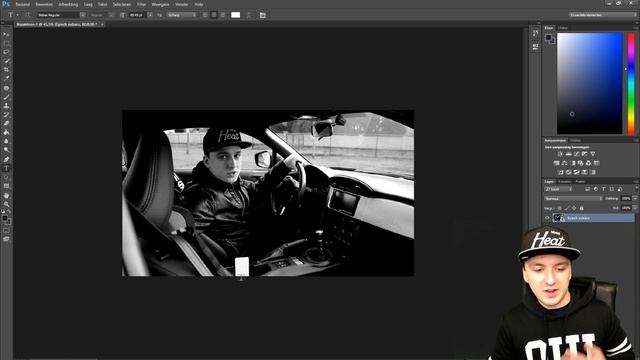Toggle lock transparent pixels
The image size is (640, 360).
[559, 208]
